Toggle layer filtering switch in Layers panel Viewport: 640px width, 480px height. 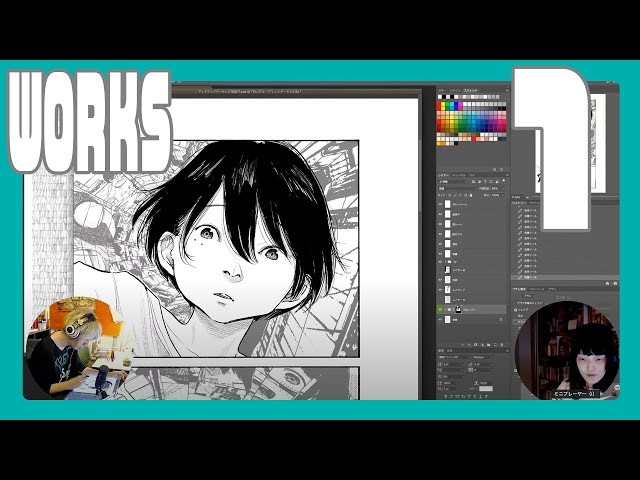click(504, 181)
